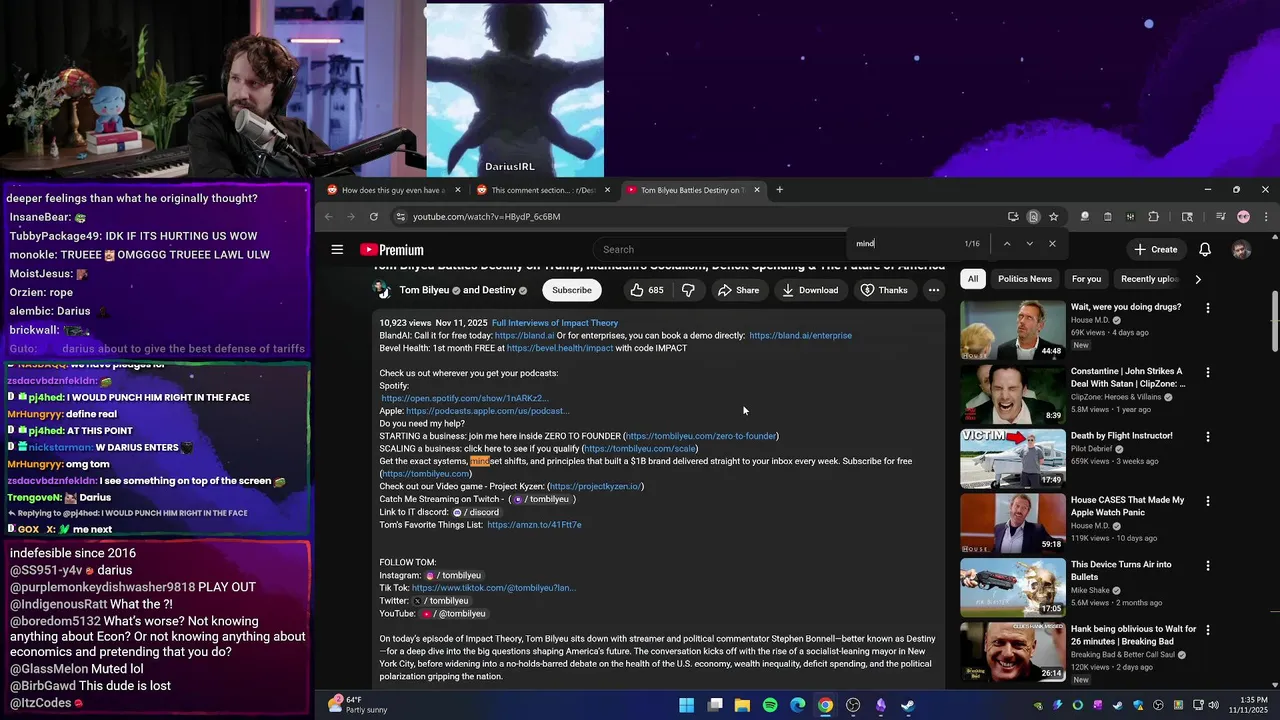Open YouTube notifications bell
Viewport: 1280px width, 720px height.
1205,249
